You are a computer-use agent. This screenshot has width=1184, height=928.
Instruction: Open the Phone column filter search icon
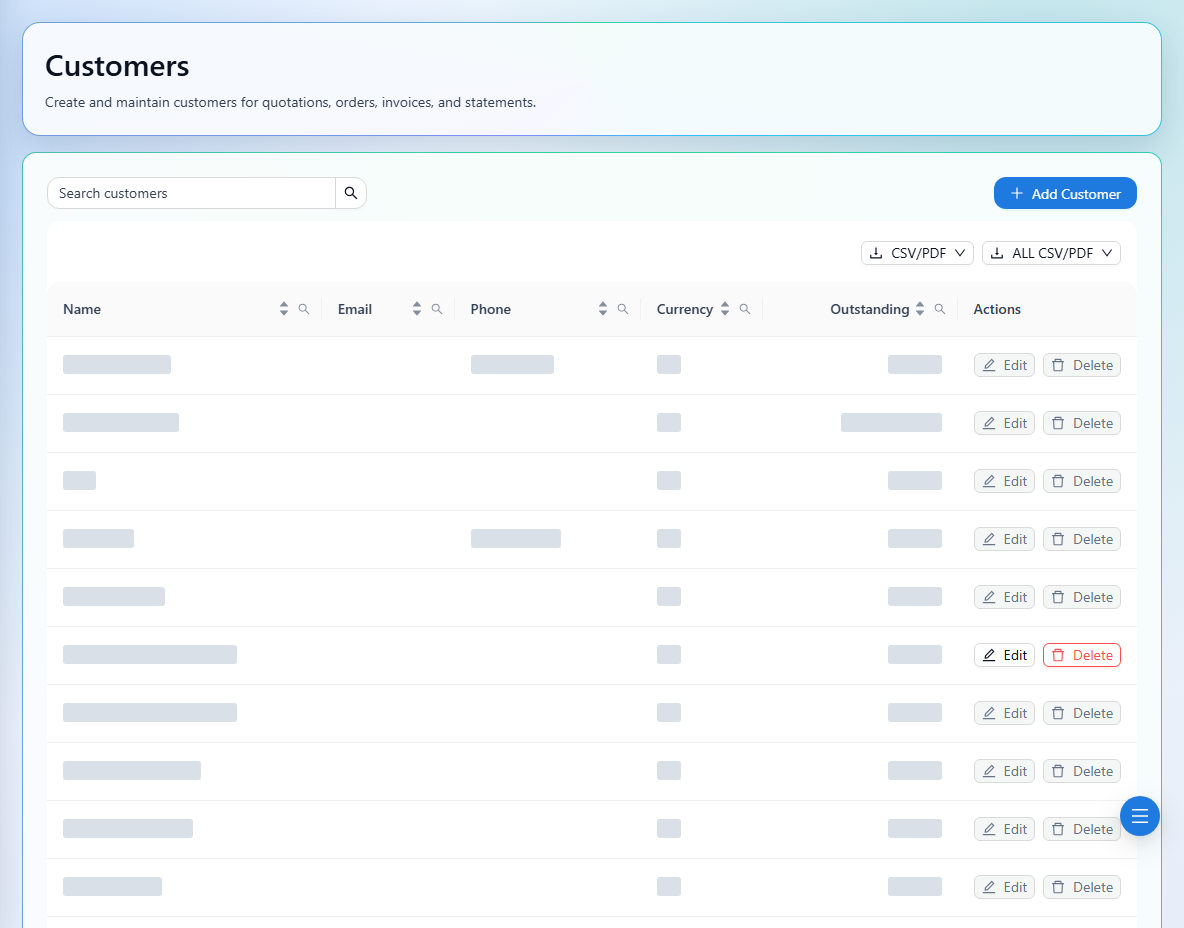623,309
